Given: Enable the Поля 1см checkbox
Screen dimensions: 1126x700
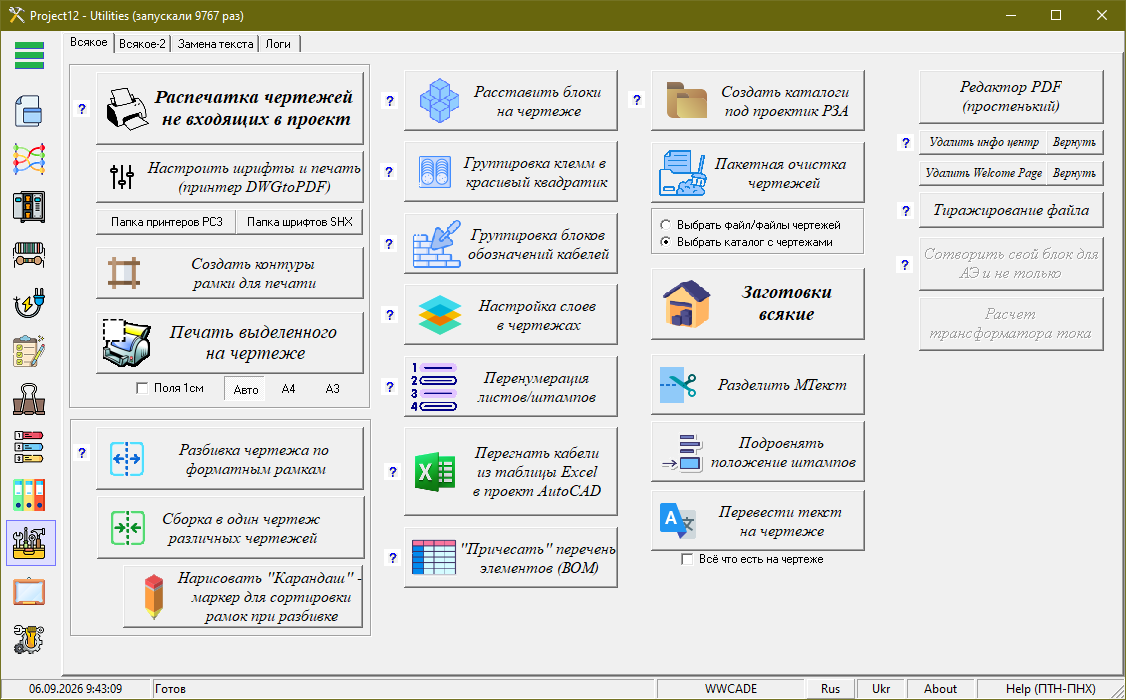Looking at the screenshot, I should click(142, 388).
